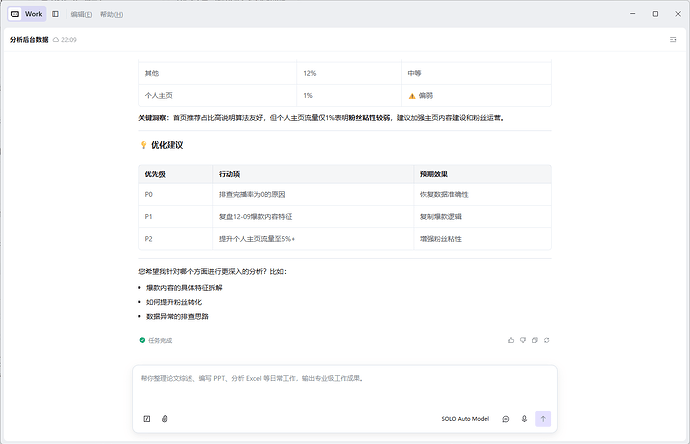Start voice input with the microphone icon
Screen dimensions: 690x444
coord(524,419)
